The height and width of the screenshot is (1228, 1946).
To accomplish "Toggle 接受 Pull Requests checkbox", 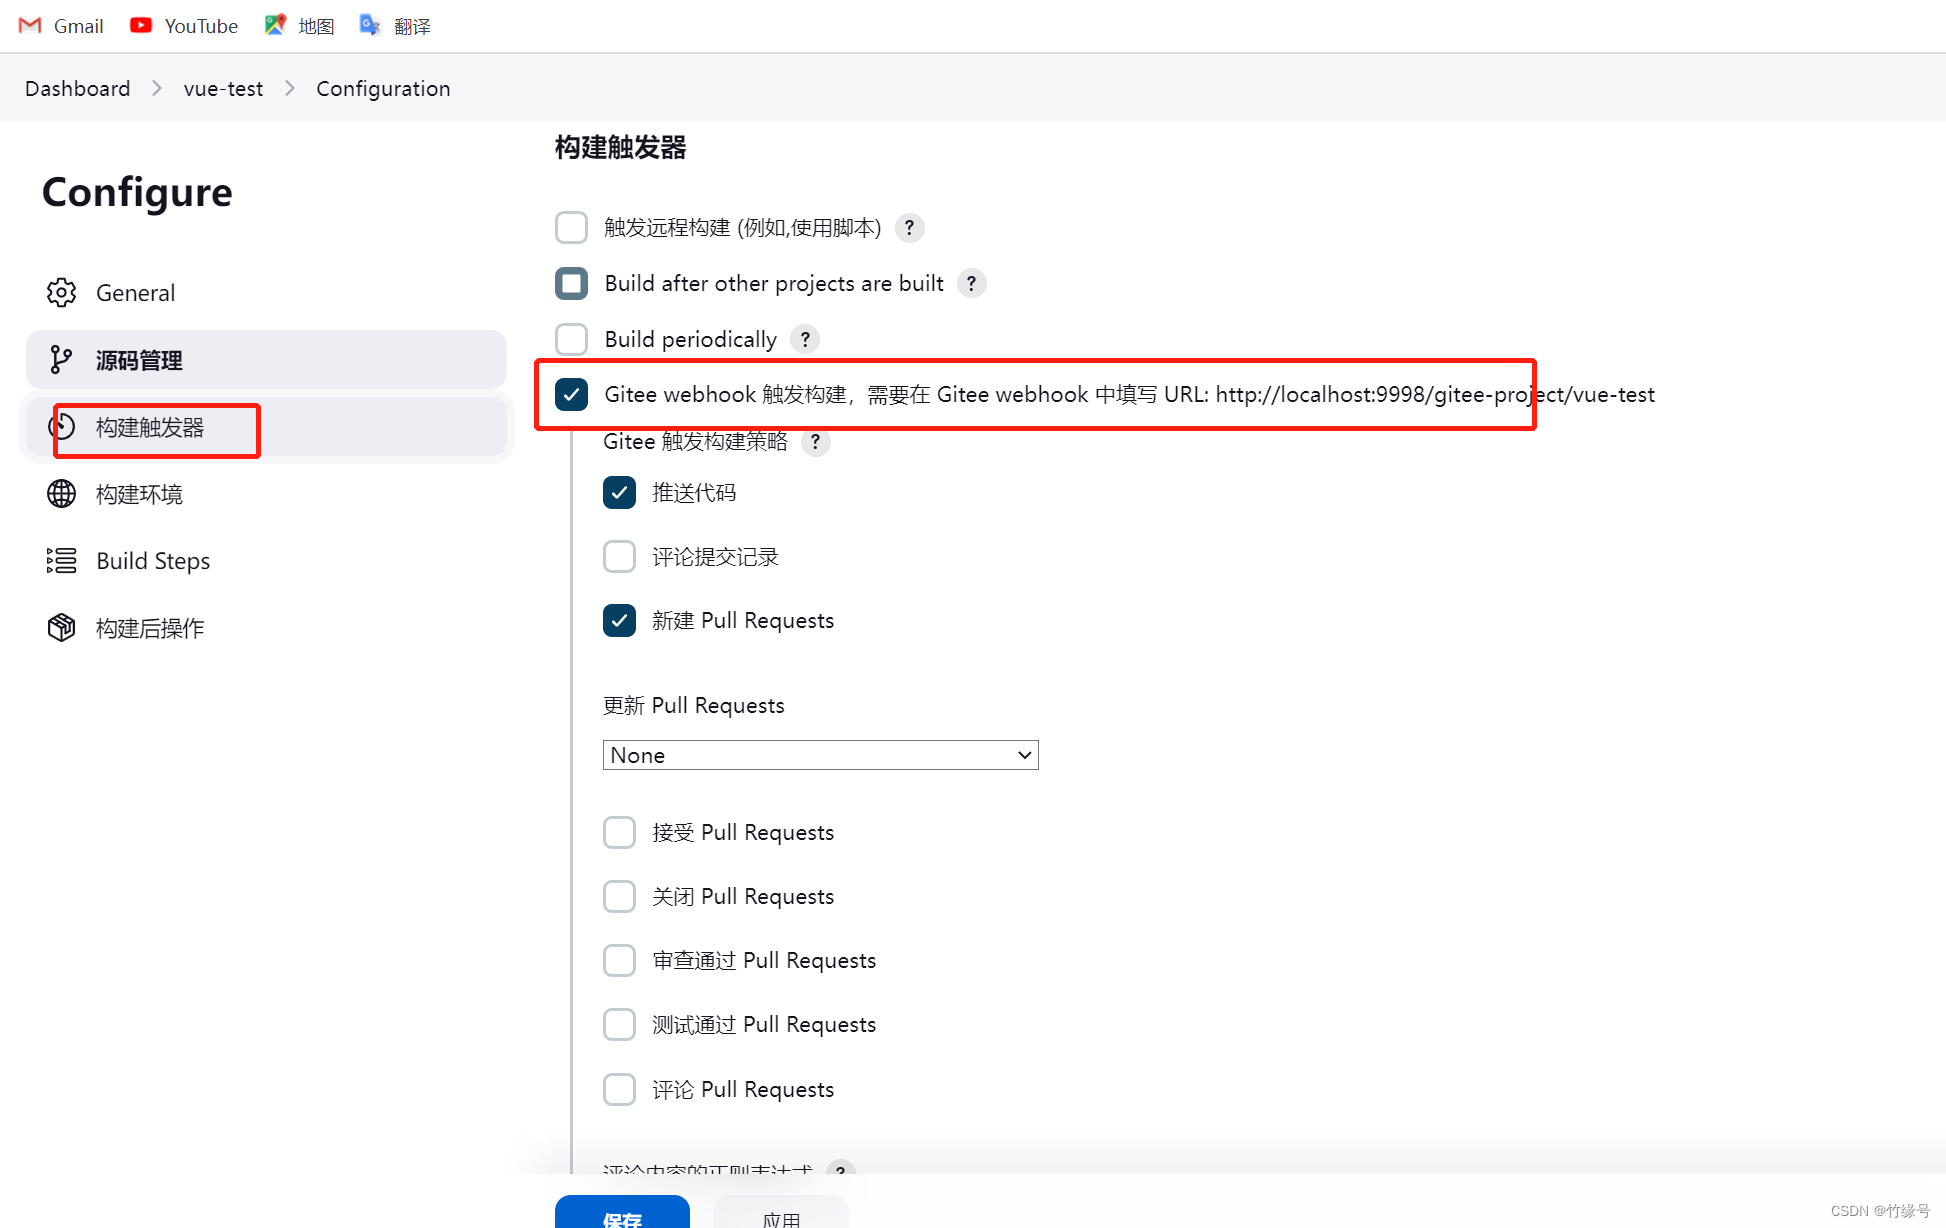I will [x=620, y=833].
